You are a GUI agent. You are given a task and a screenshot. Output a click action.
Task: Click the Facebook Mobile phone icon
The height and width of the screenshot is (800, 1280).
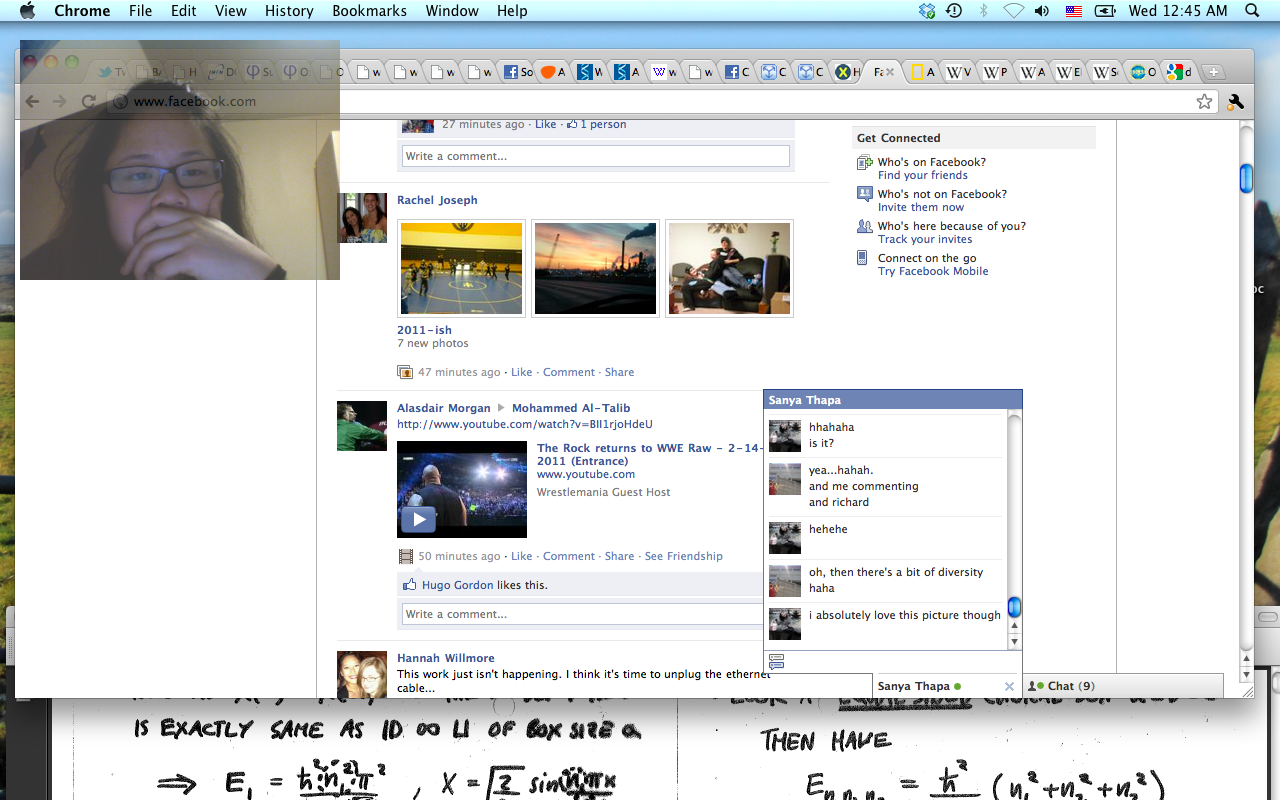[x=863, y=258]
